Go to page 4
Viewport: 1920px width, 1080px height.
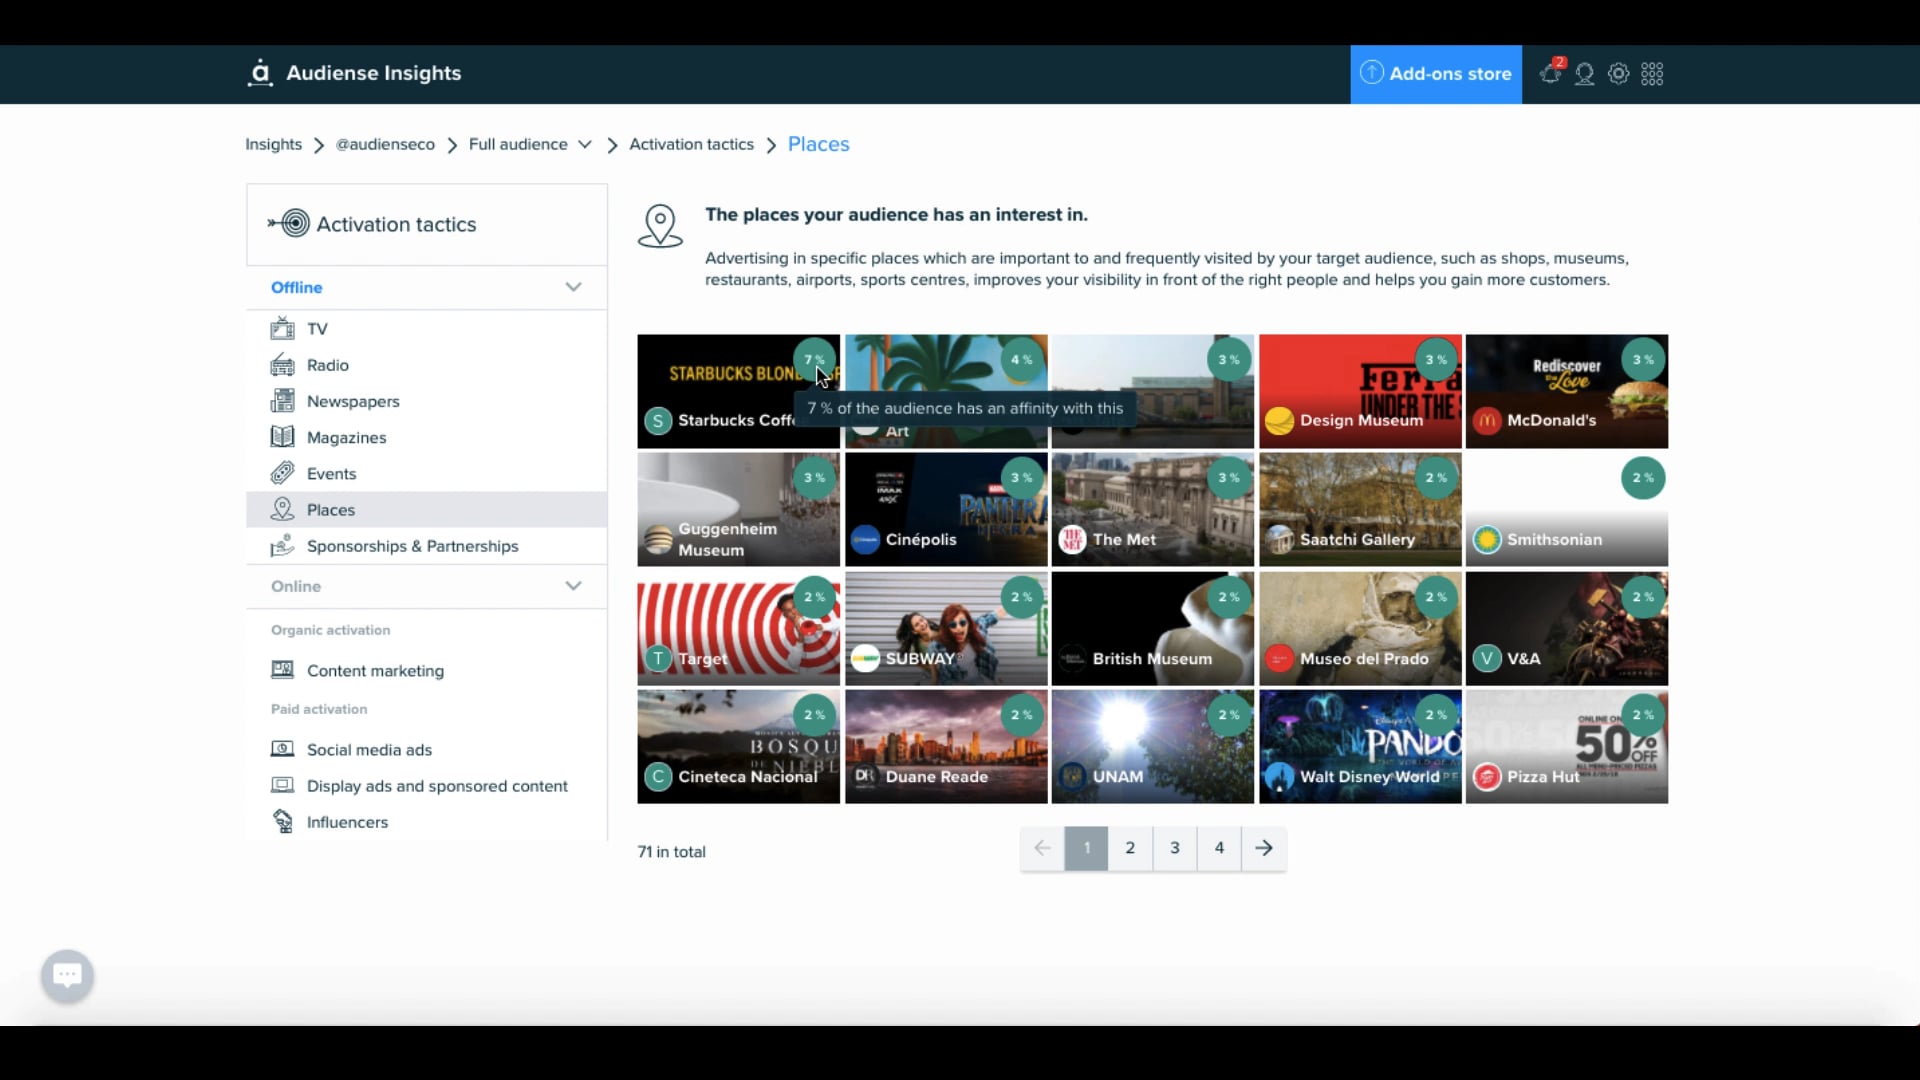(1219, 848)
